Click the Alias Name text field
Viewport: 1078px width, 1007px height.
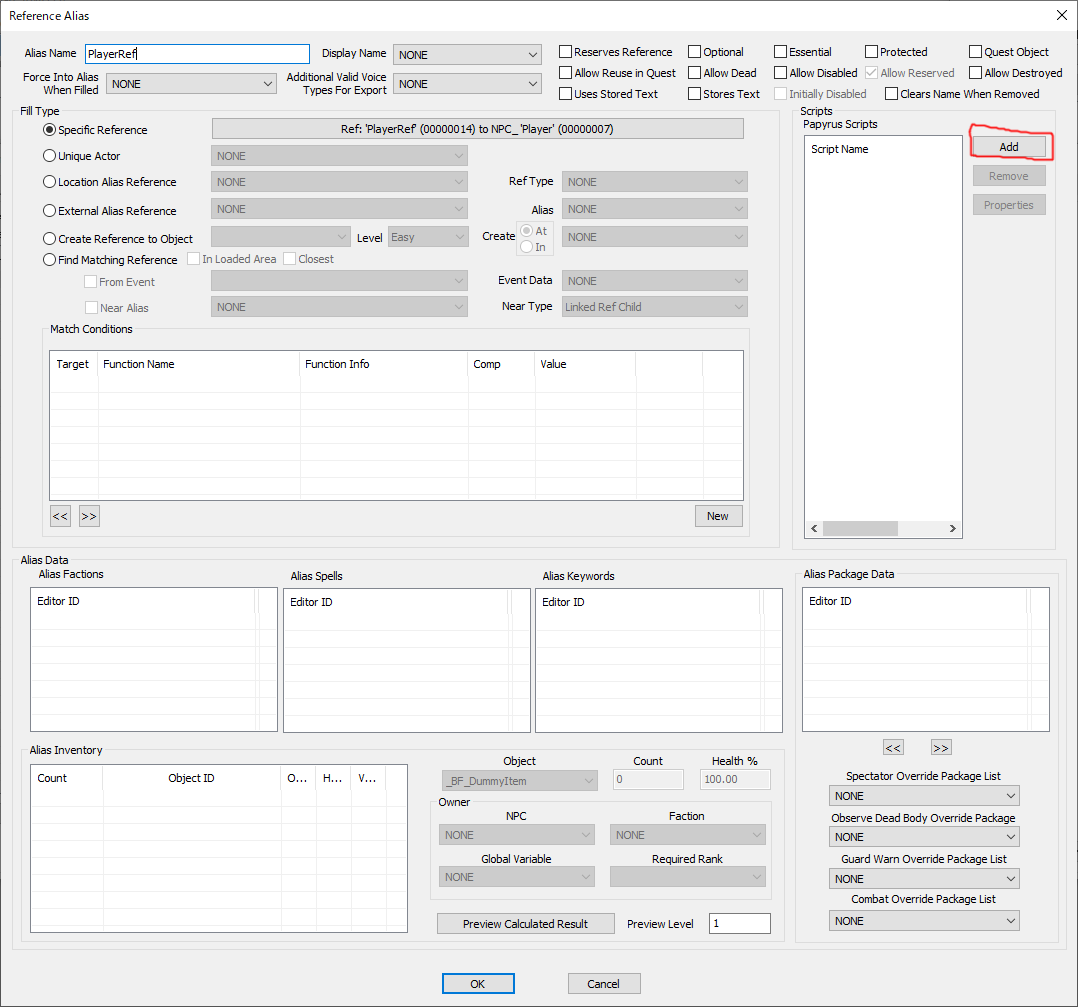pos(197,54)
